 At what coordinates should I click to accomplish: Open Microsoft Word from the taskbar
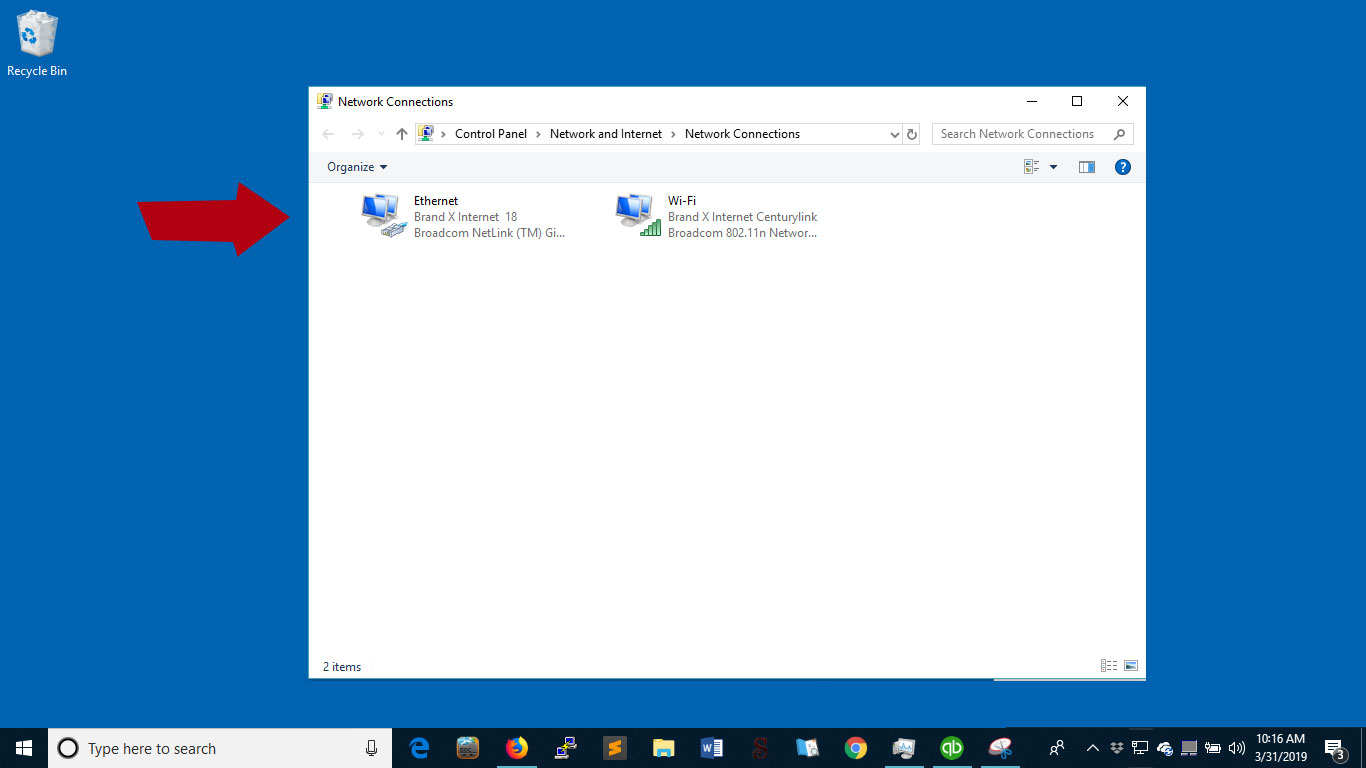(711, 748)
